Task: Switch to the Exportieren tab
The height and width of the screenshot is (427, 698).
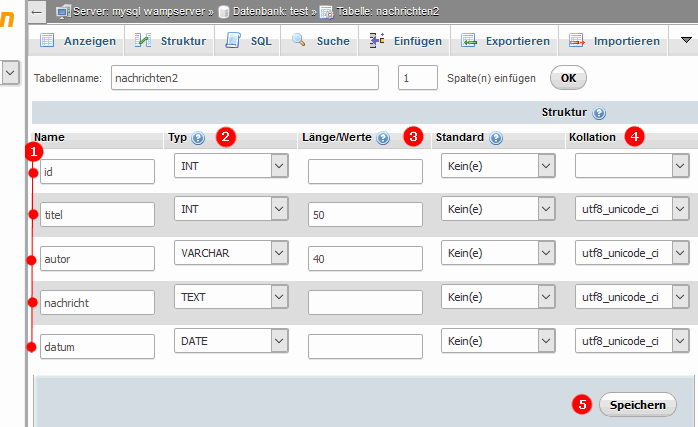Action: tap(504, 41)
